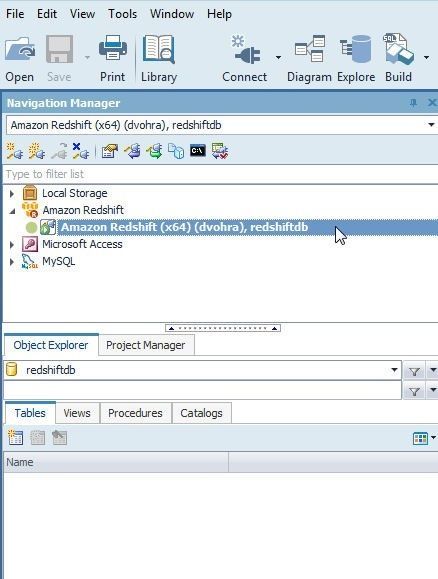438x579 pixels.
Task: Switch to the Procedures tab
Action: 135,413
